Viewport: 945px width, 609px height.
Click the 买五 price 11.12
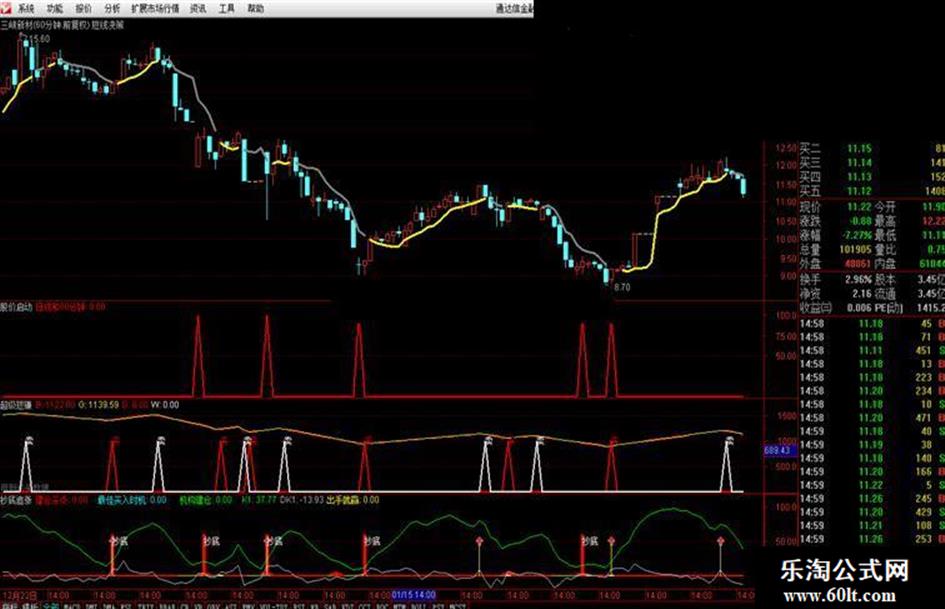859,191
